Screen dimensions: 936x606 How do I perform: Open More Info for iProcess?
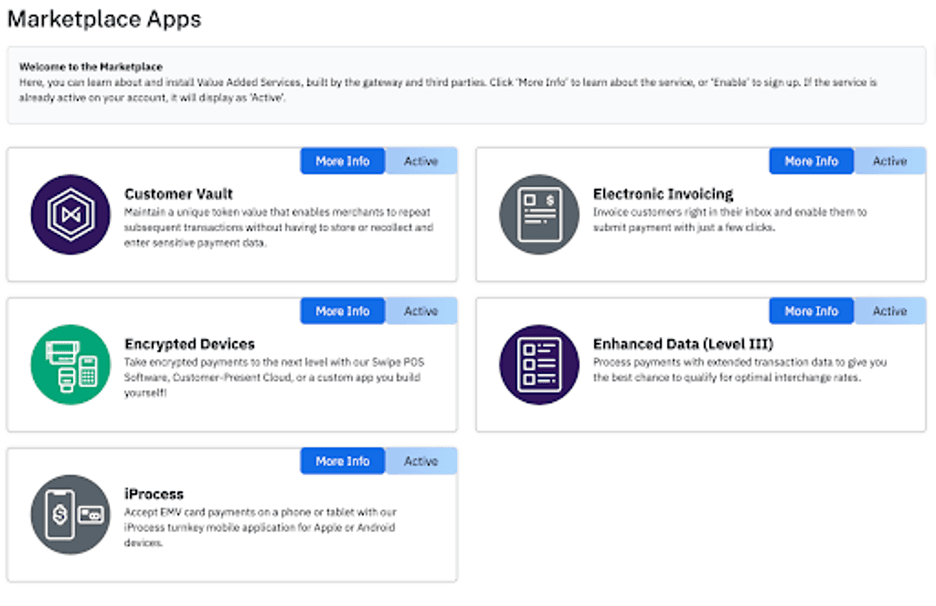pyautogui.click(x=342, y=460)
